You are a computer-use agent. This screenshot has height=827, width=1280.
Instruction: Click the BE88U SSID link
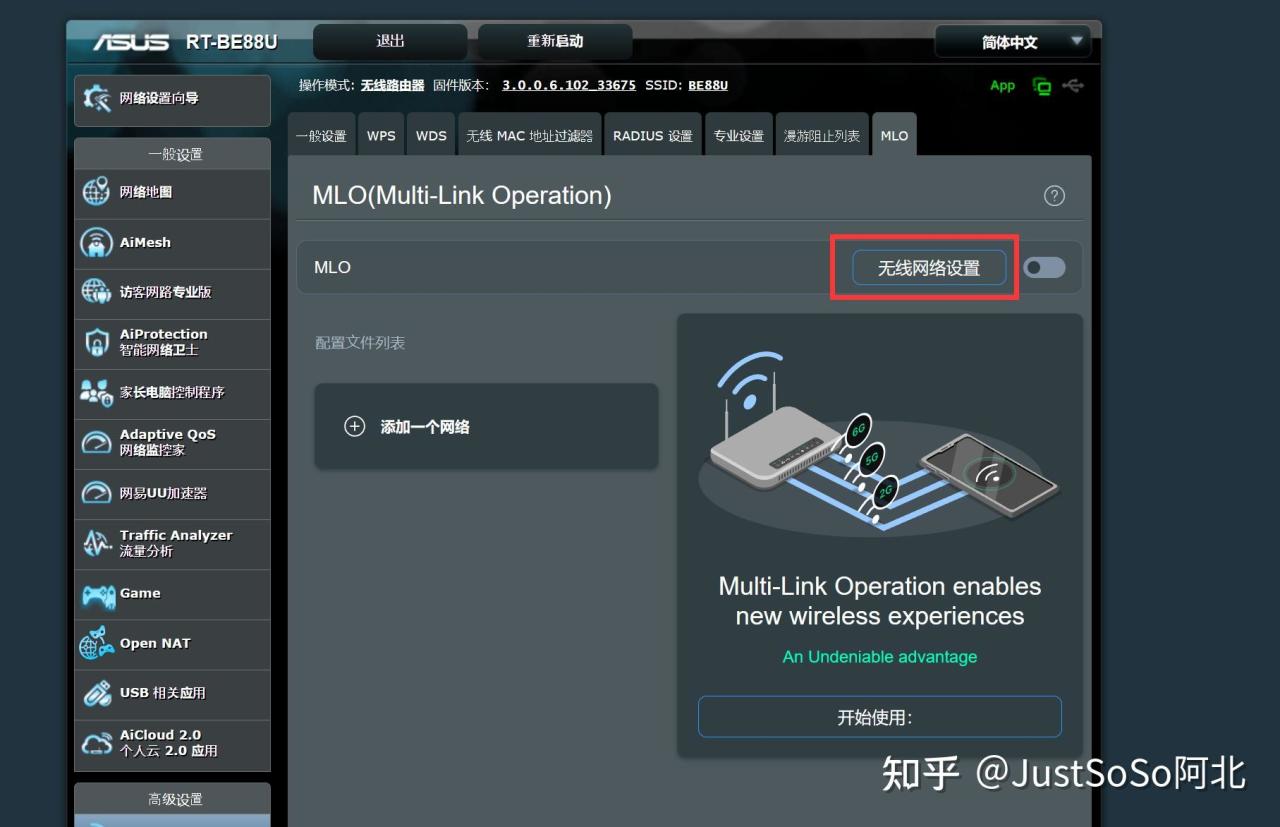pos(708,85)
